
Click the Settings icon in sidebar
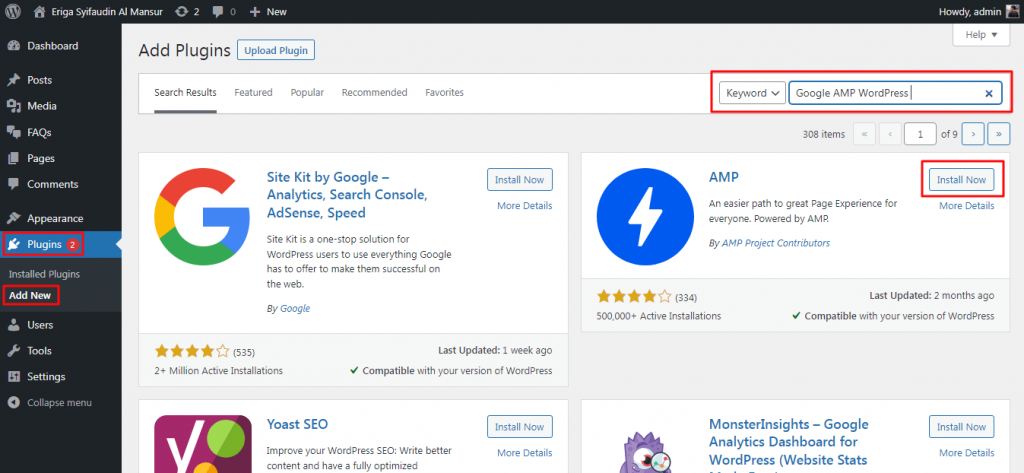point(13,377)
